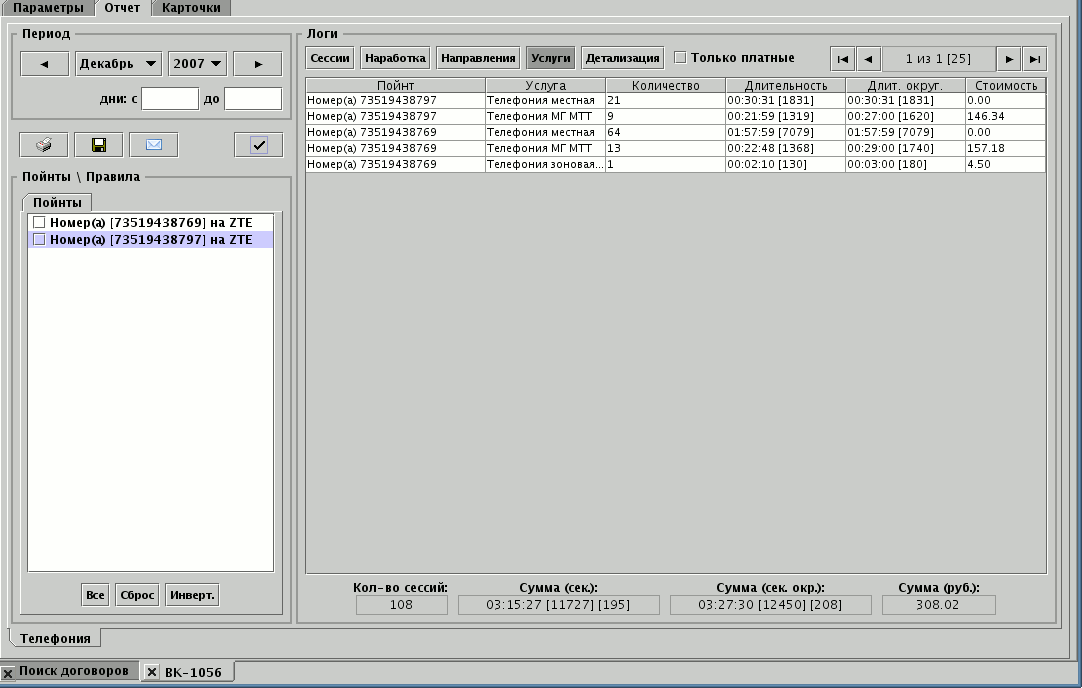Go to previous month arrow
The height and width of the screenshot is (688, 1082).
tap(45, 64)
